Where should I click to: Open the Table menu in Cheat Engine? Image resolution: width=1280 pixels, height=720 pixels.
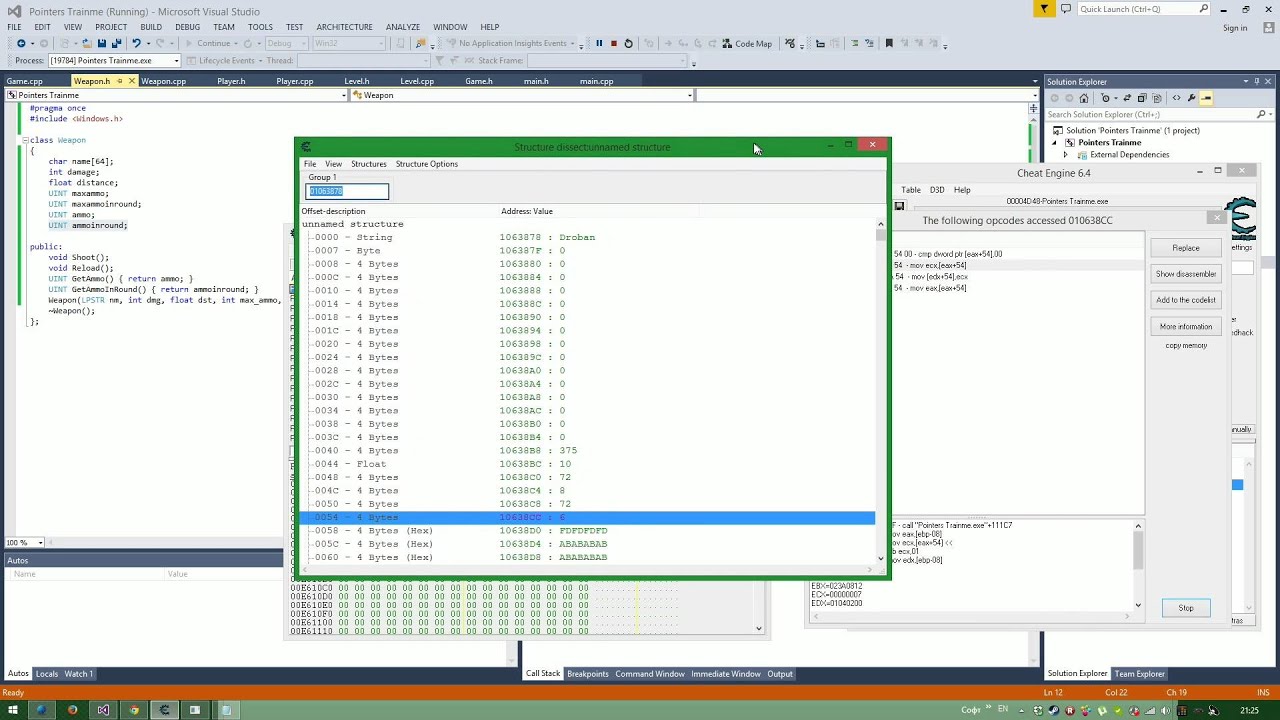[911, 190]
